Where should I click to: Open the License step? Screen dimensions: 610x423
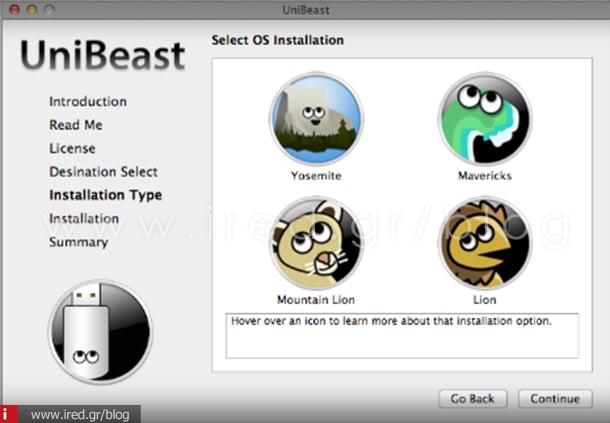click(72, 148)
